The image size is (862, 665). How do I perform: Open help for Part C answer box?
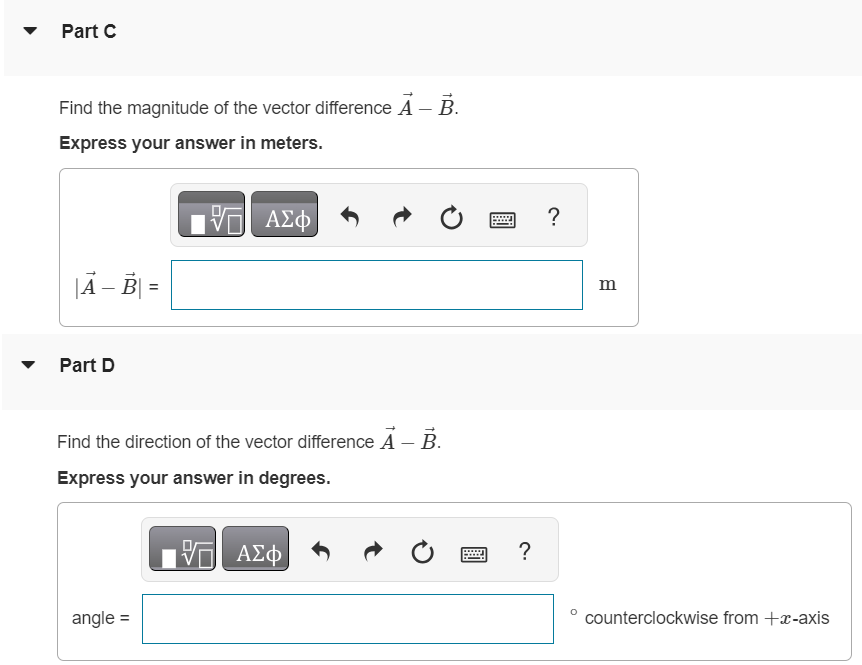pos(554,217)
